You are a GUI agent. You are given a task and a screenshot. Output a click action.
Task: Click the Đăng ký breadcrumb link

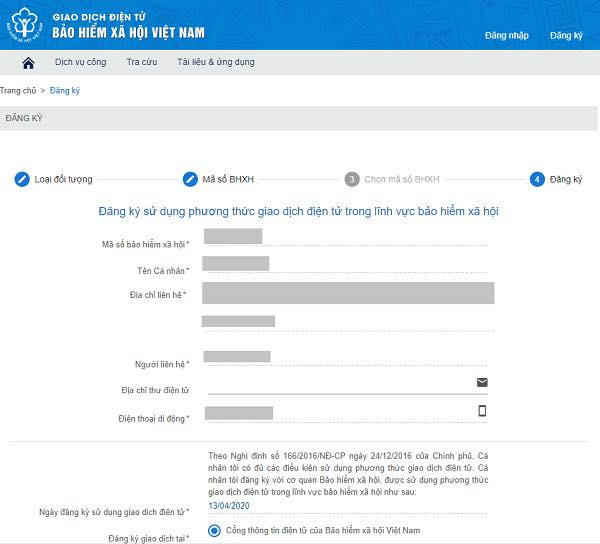[x=65, y=91]
